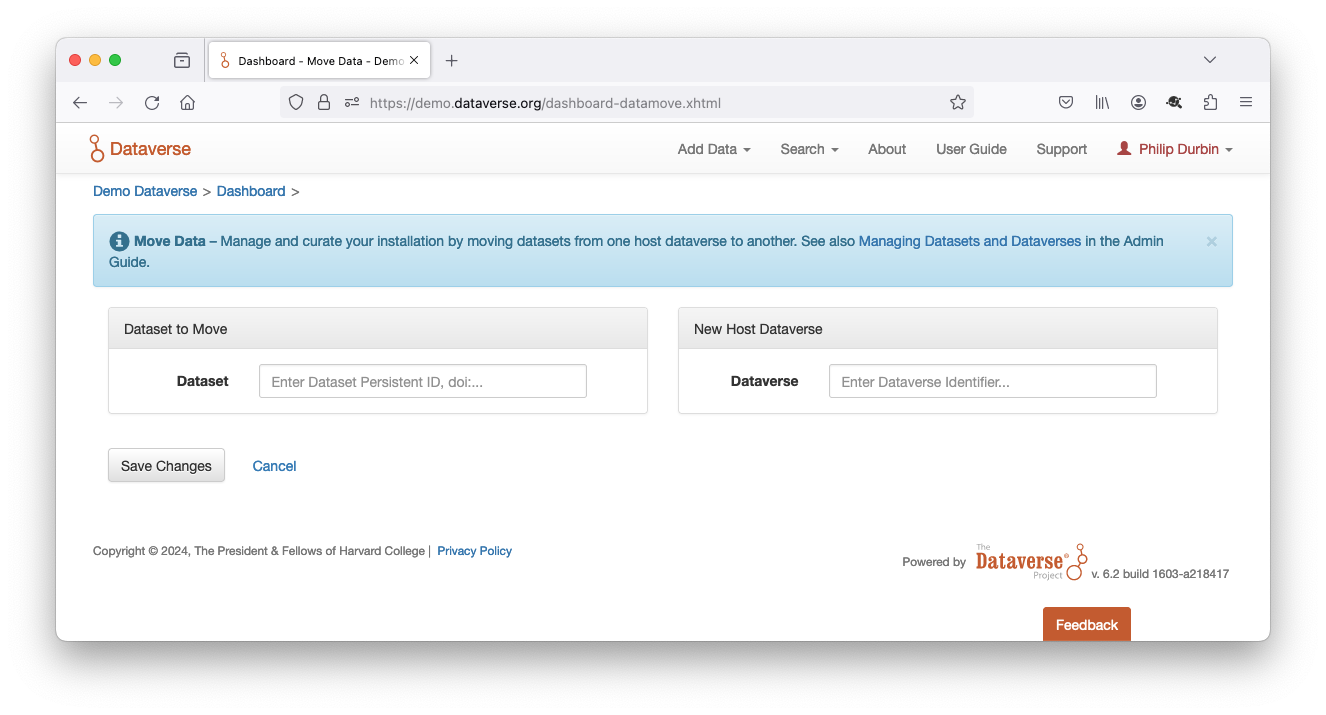
Task: Click the Cancel link
Action: pos(274,466)
